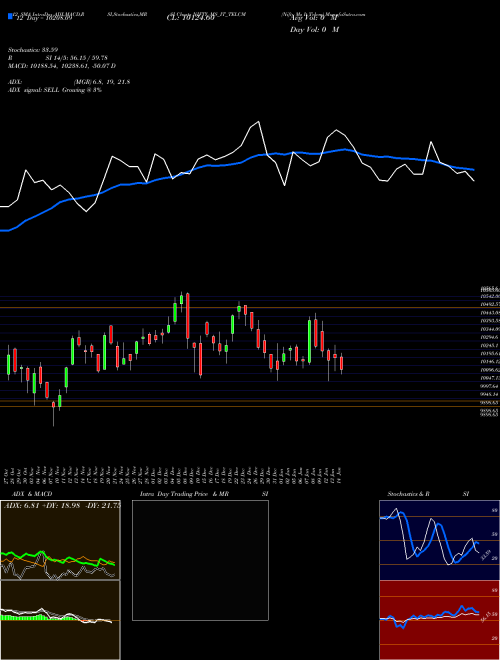
Task: Click the 9997.64 price level label
Action: 489,386
